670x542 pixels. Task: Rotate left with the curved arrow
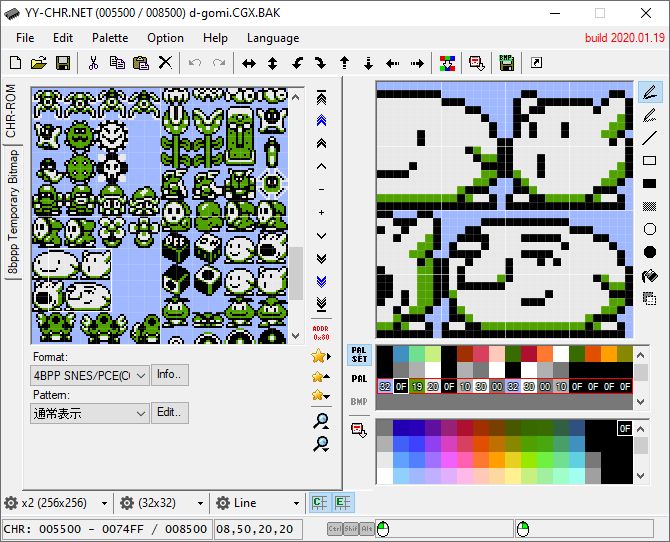(x=297, y=64)
